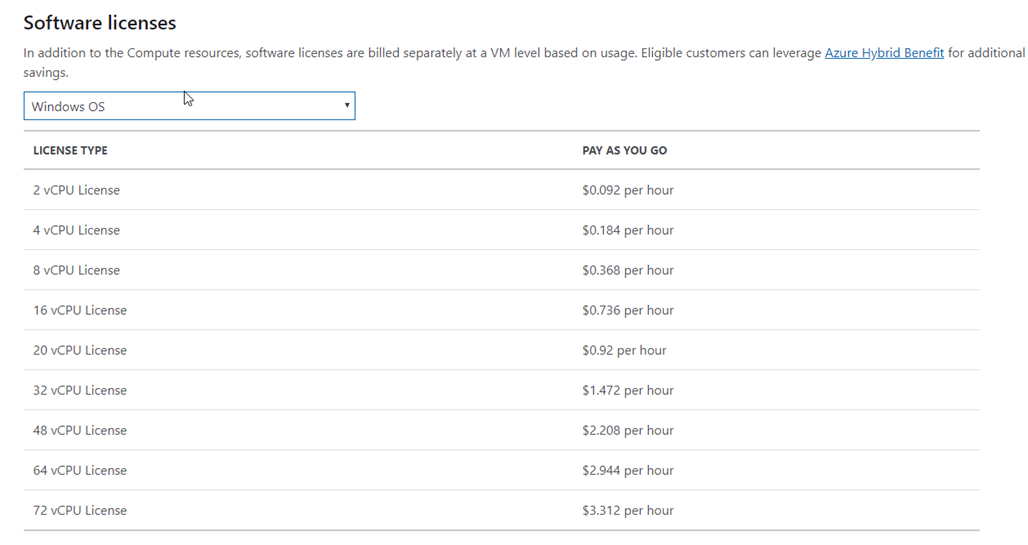Select the 72 vCPU License row

[x=502, y=510]
